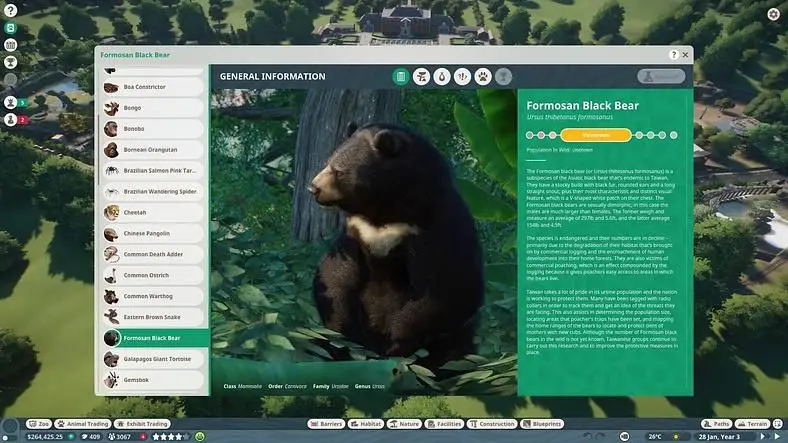The width and height of the screenshot is (788, 443).
Task: Click the green smiley happiness icon
Action: [x=200, y=437]
